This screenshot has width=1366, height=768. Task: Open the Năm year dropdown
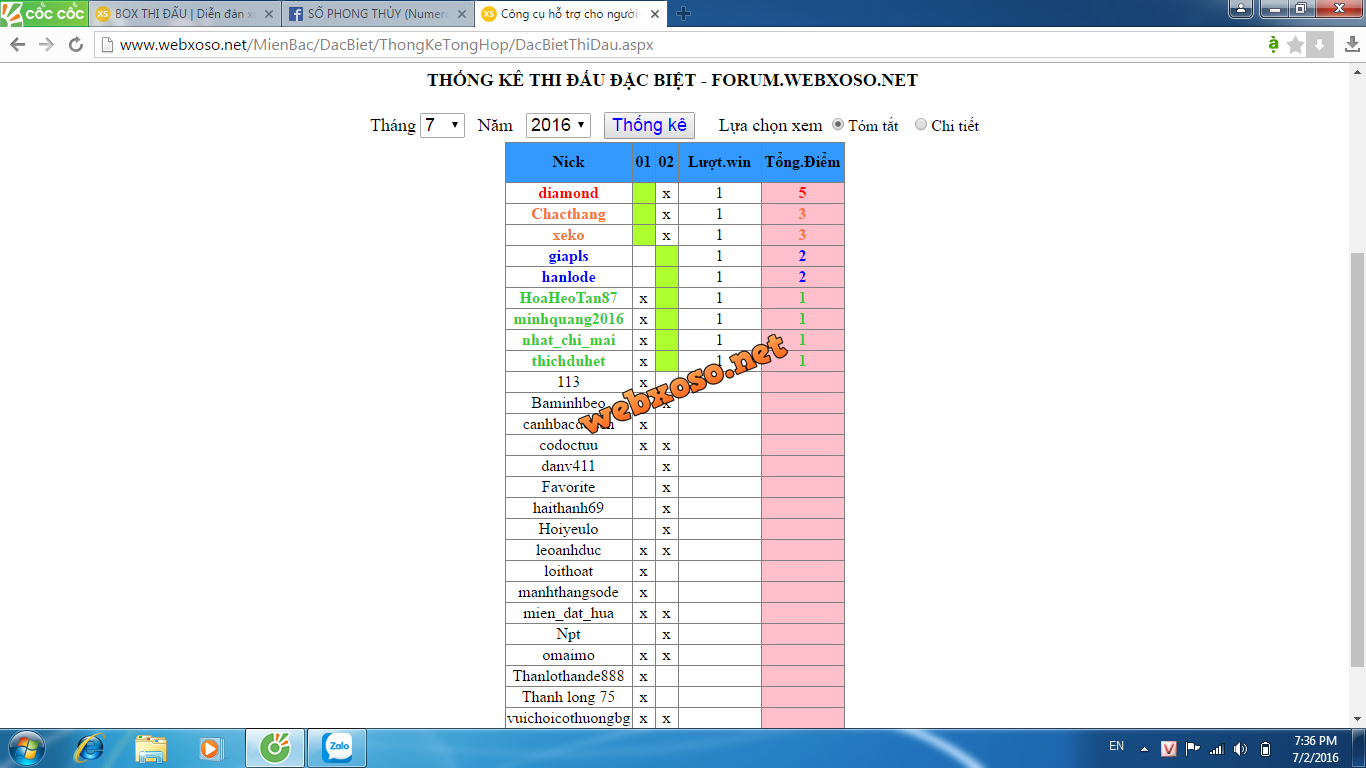(x=558, y=125)
